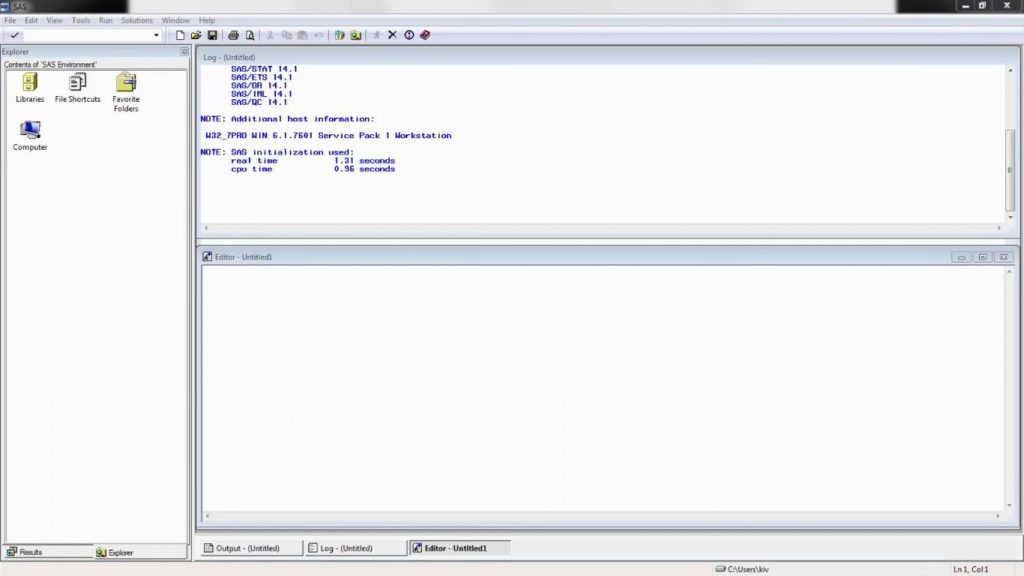
Task: Click the Clear All X icon
Action: tap(392, 35)
